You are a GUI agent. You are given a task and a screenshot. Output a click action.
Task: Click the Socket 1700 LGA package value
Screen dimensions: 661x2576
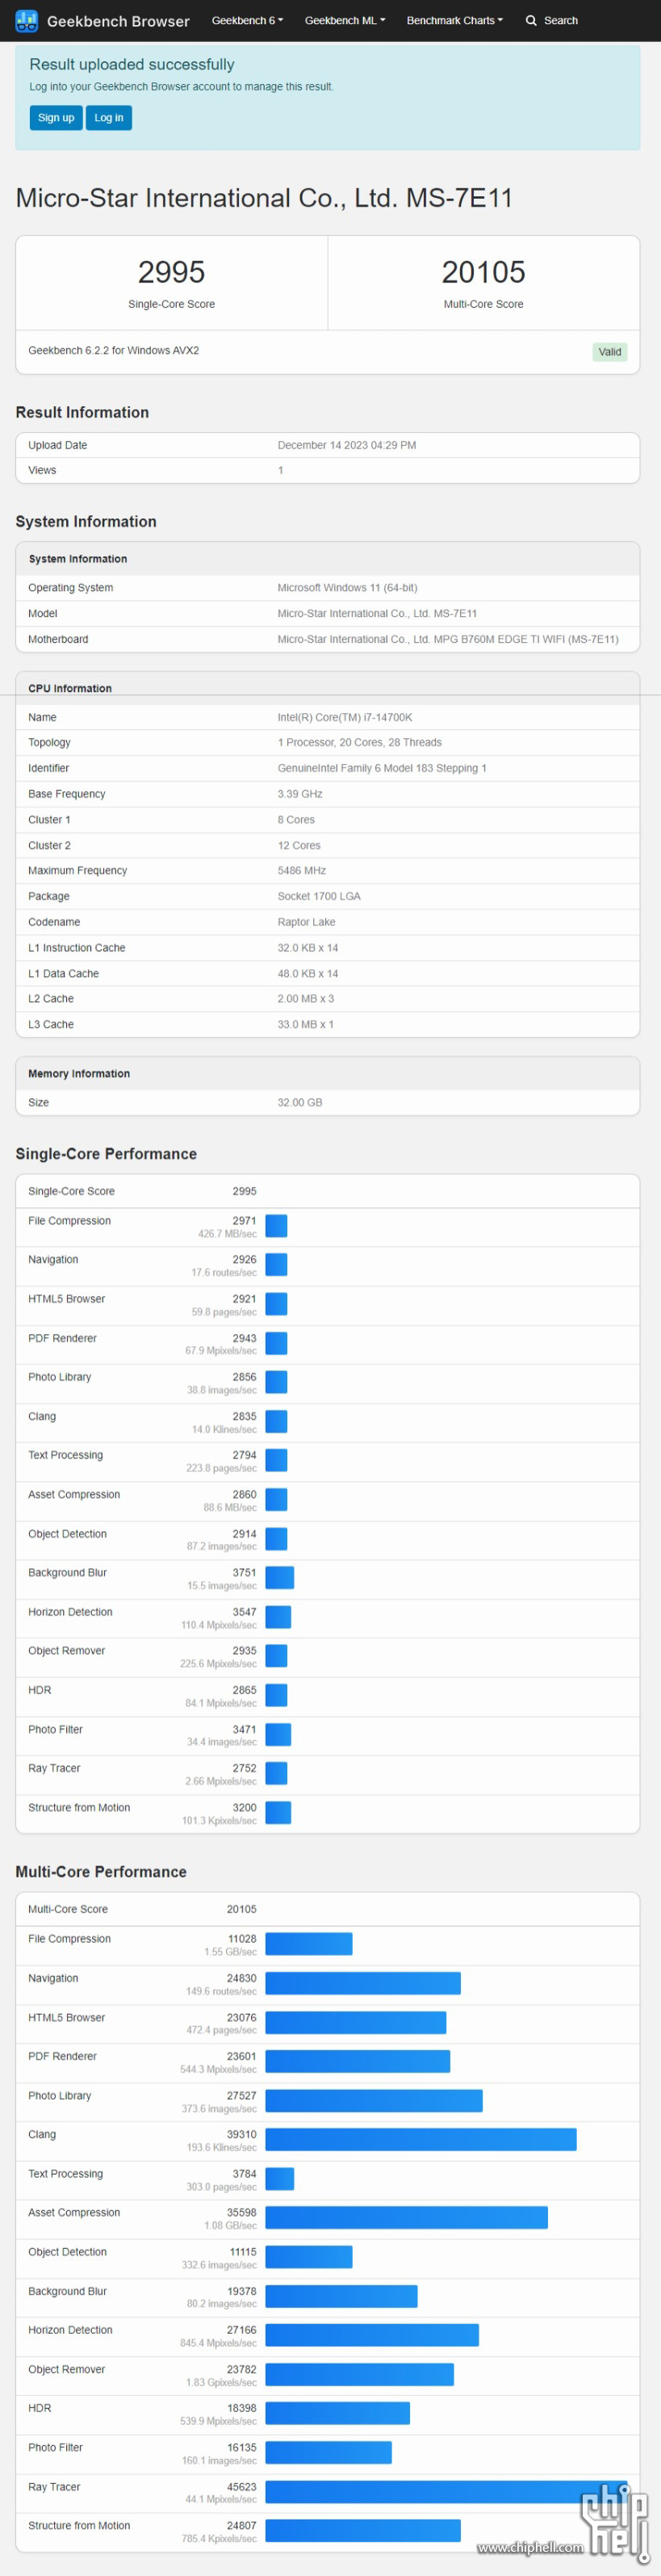tap(319, 897)
